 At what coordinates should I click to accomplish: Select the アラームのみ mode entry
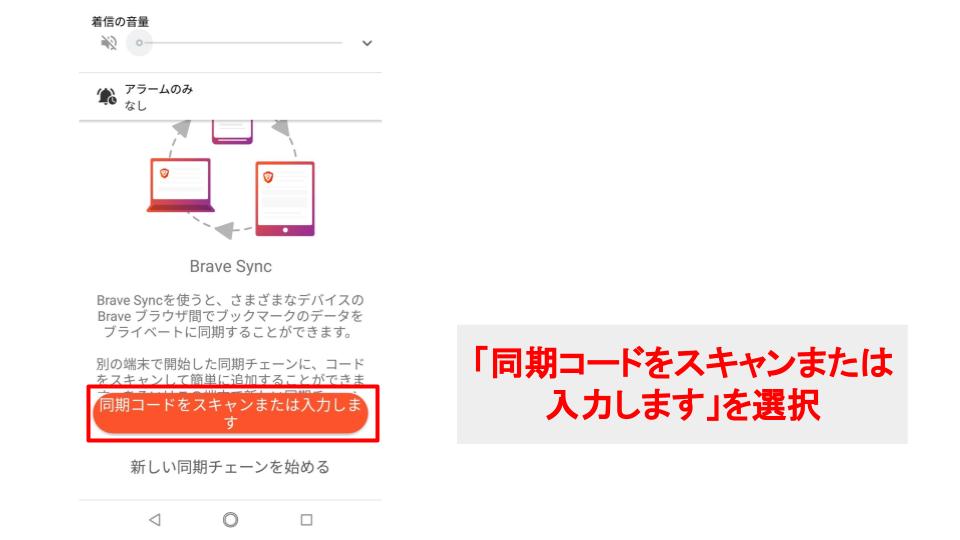230,97
